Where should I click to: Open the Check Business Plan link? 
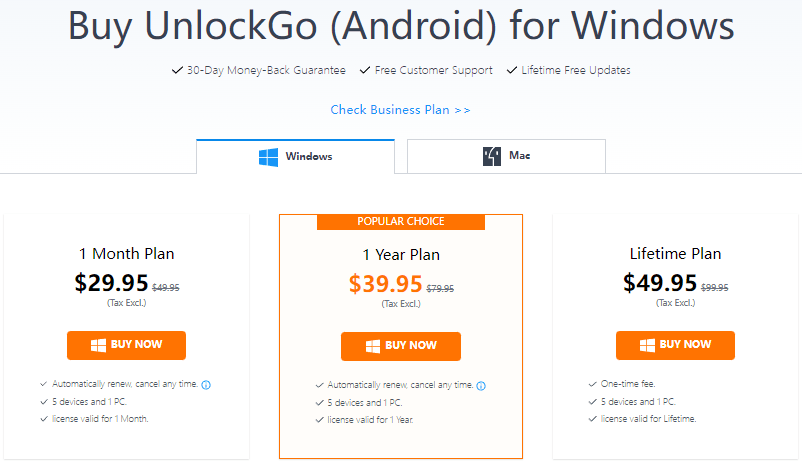point(400,110)
